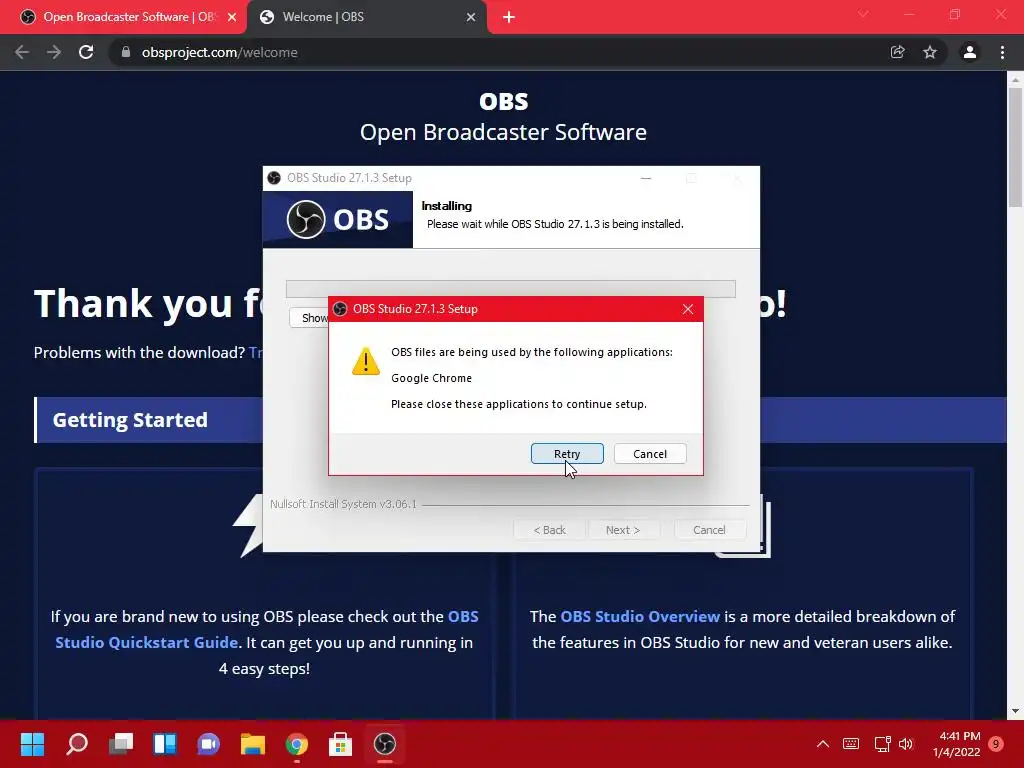The image size is (1024, 768).
Task: Open the notification badge showing 9
Action: (x=996, y=744)
